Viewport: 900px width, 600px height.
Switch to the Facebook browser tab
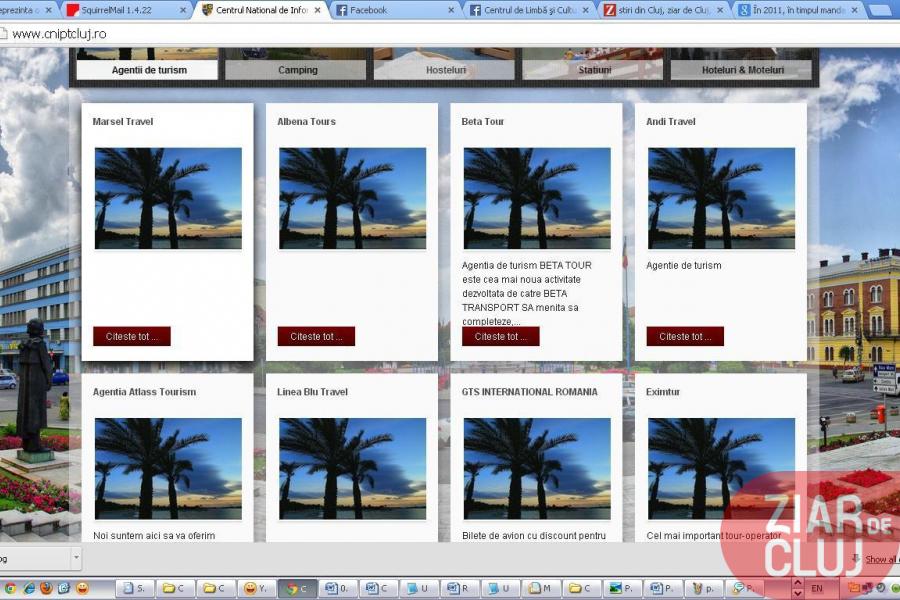click(x=395, y=10)
